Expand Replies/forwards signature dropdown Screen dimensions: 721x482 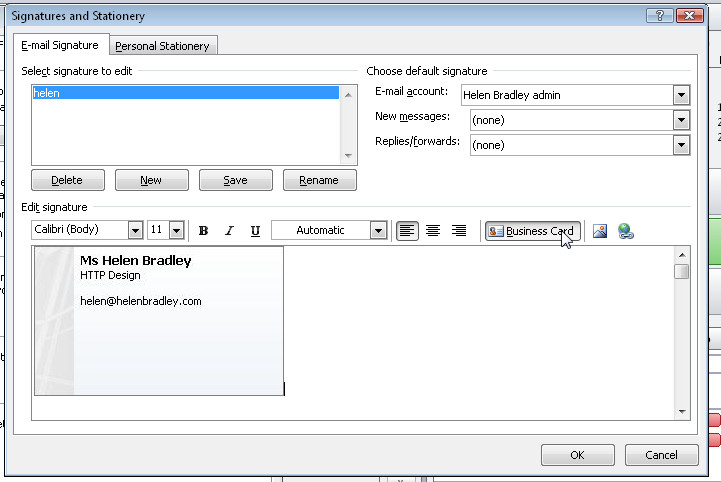(x=681, y=145)
